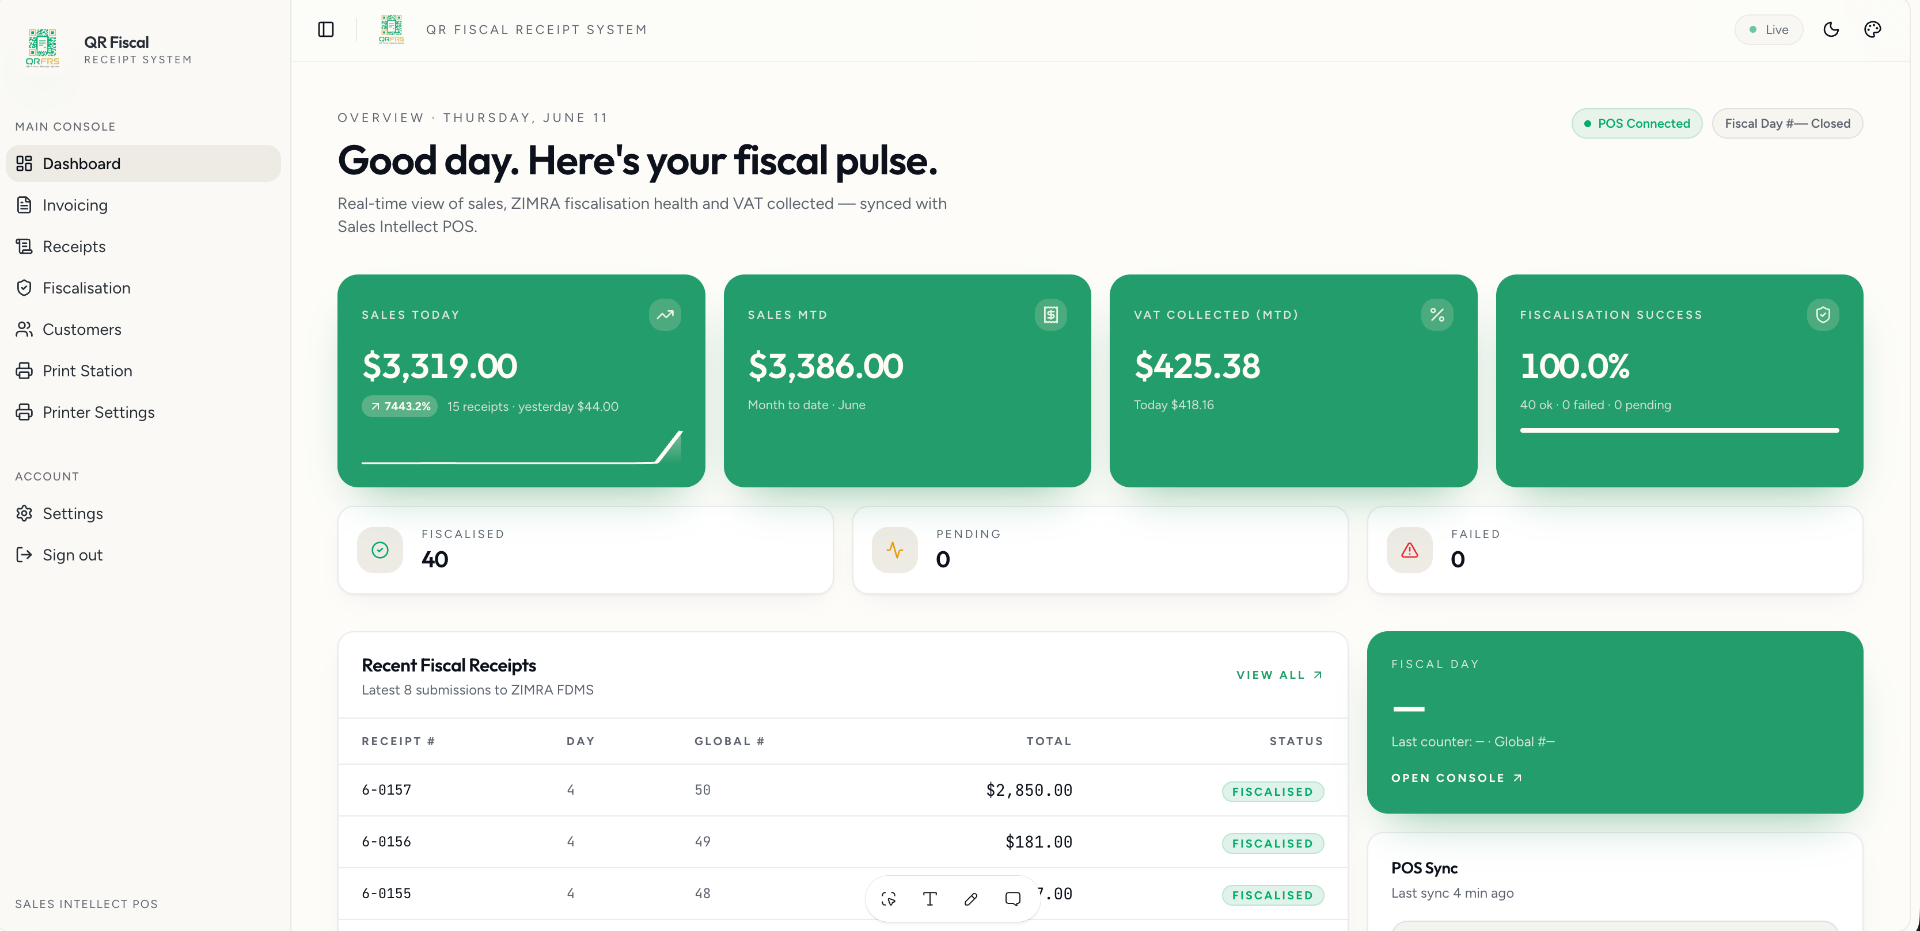
Task: Click the Fiscalisation shield icon in the sidebar
Action: click(x=24, y=288)
